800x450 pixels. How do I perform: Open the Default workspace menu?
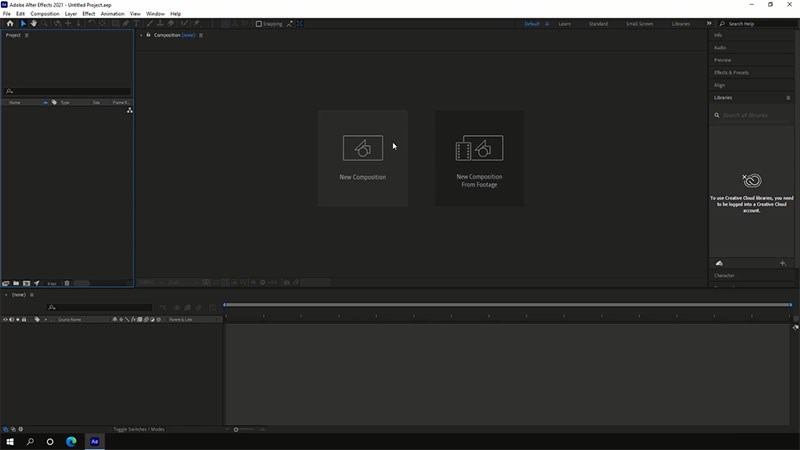tap(547, 23)
